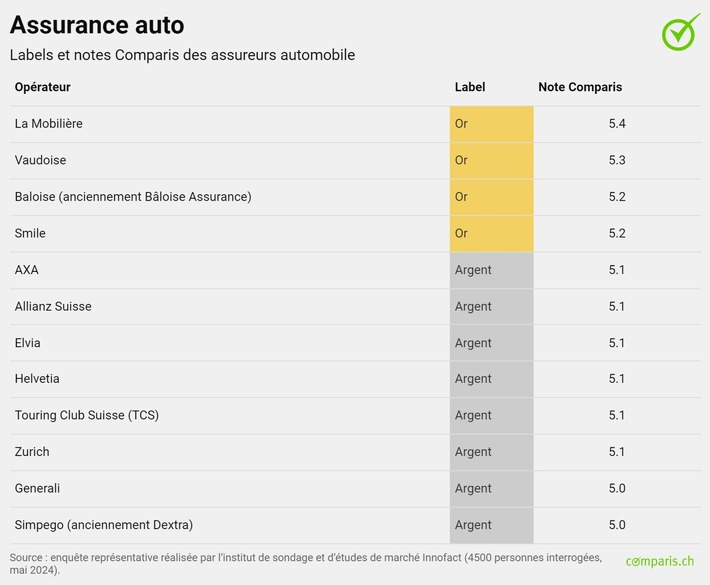Select Touring Club Suisse (TCS) entry
This screenshot has width=710, height=585.
86,415
